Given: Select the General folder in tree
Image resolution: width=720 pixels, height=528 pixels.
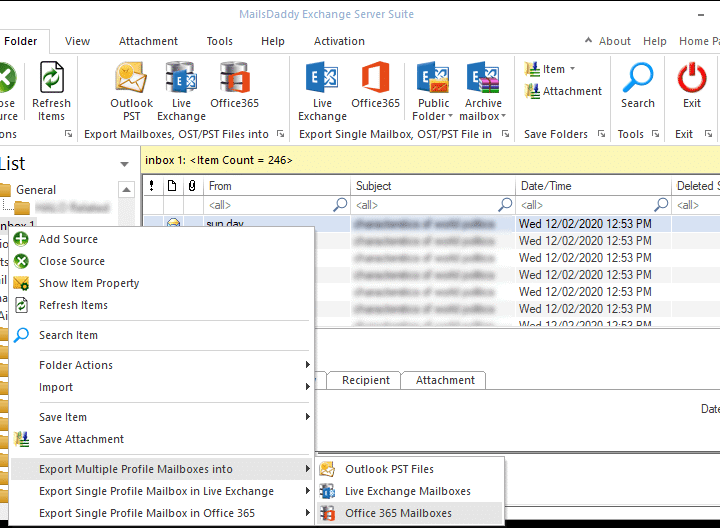Looking at the screenshot, I should (36, 190).
